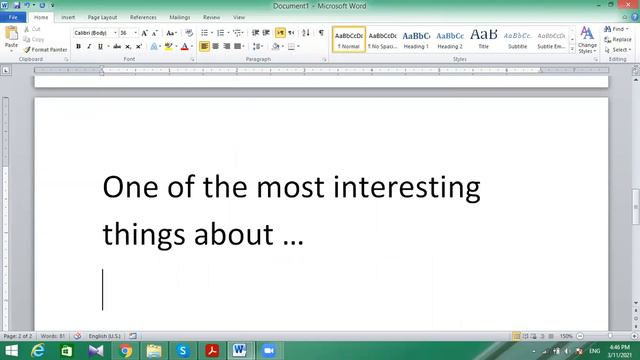Toggle Bold formatting

(78, 47)
